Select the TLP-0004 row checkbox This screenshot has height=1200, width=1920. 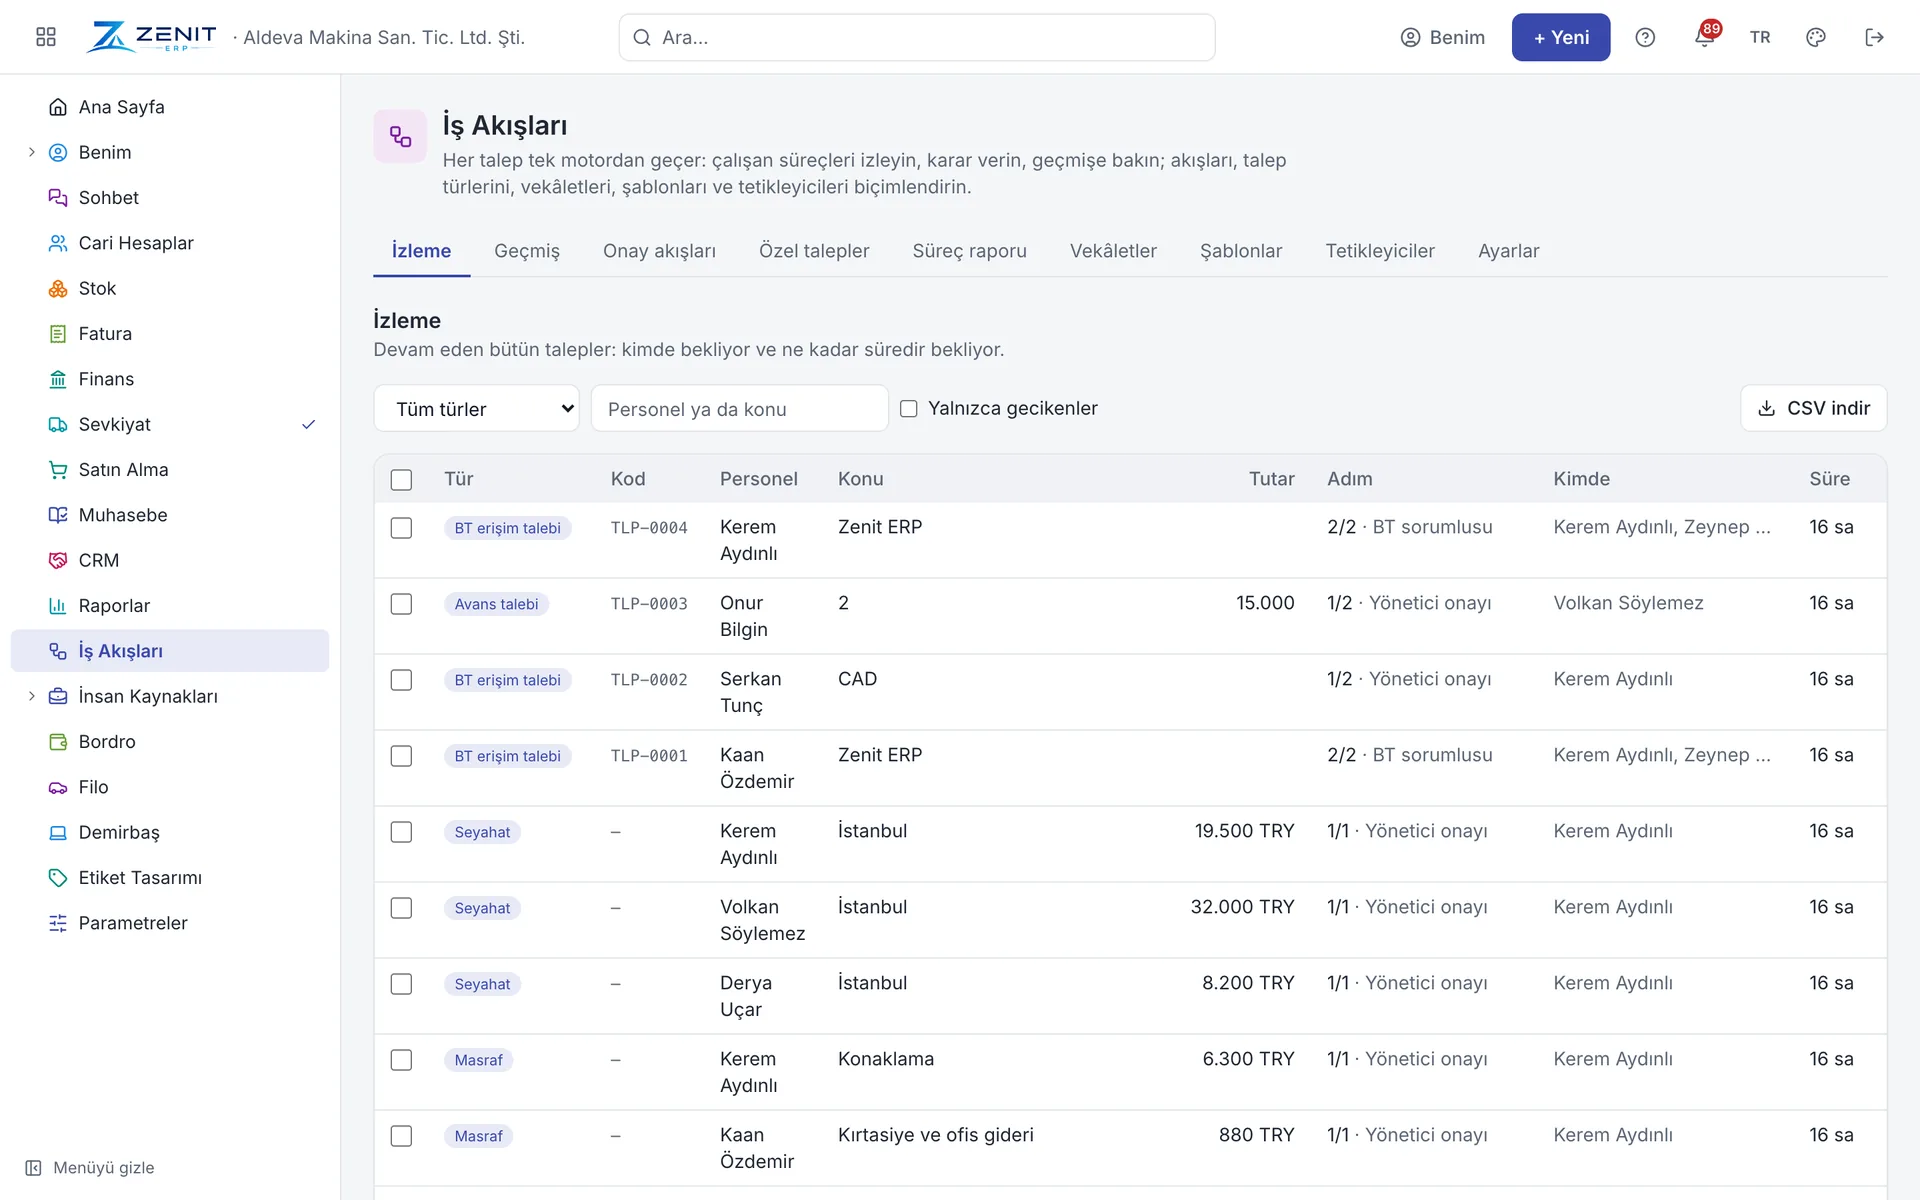tap(401, 528)
